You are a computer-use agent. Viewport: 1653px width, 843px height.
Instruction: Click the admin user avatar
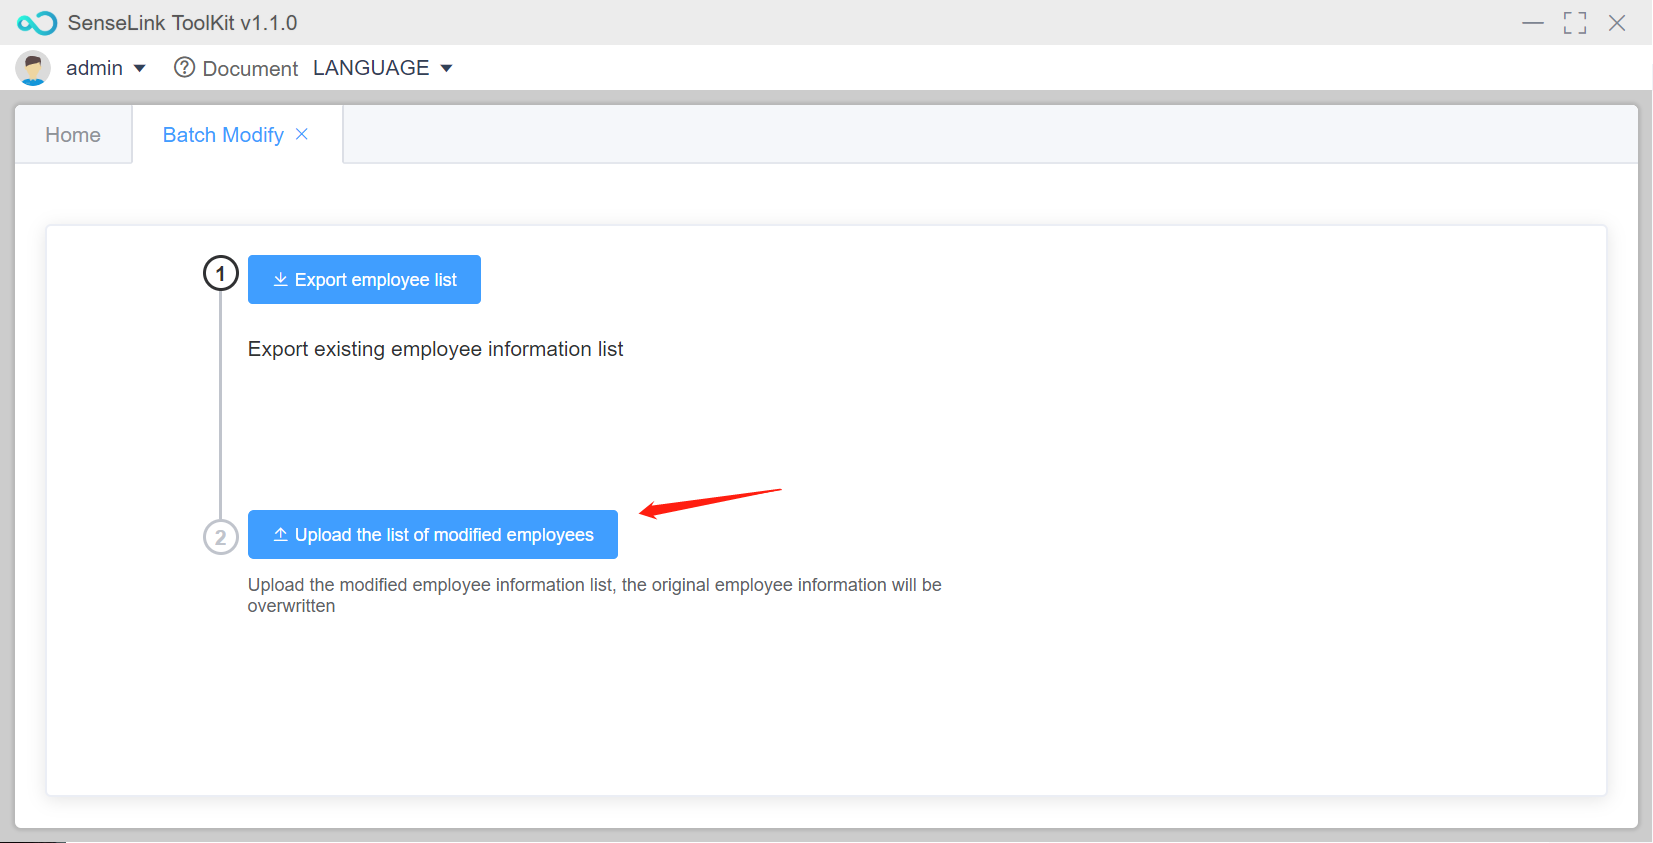click(33, 68)
